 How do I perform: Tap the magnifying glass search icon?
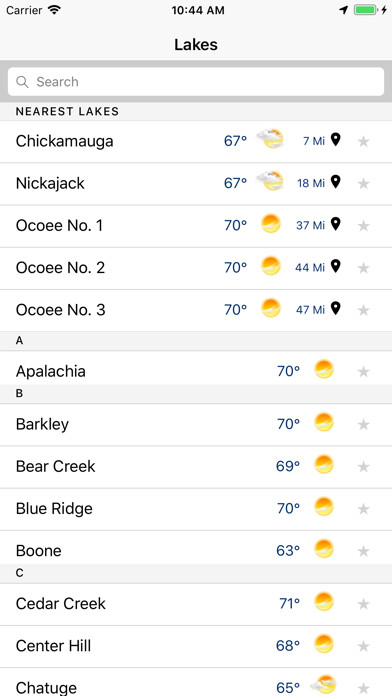point(22,82)
